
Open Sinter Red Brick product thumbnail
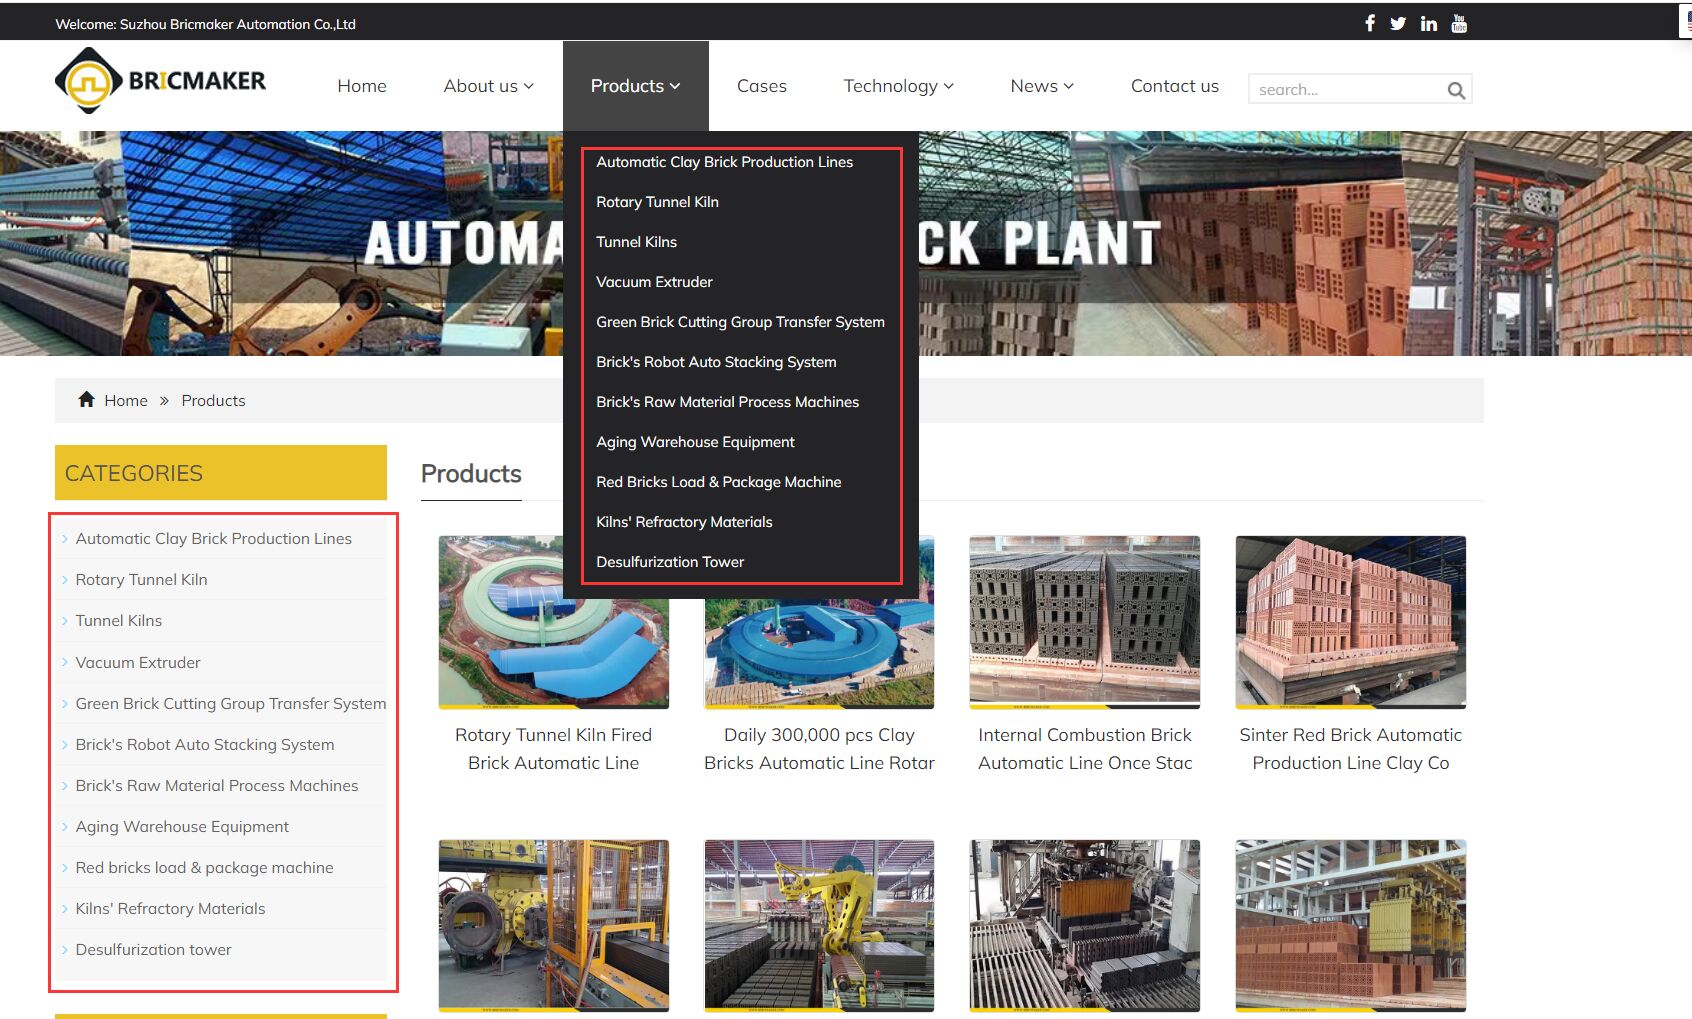(1350, 621)
